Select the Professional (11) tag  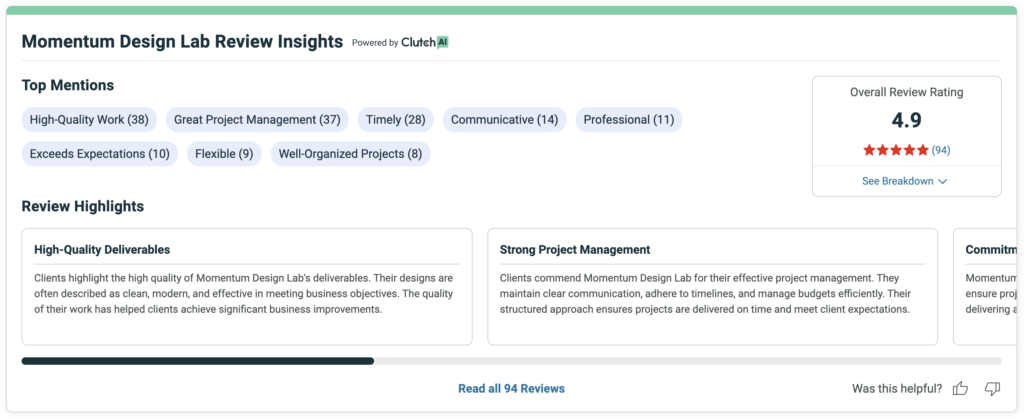pos(629,119)
